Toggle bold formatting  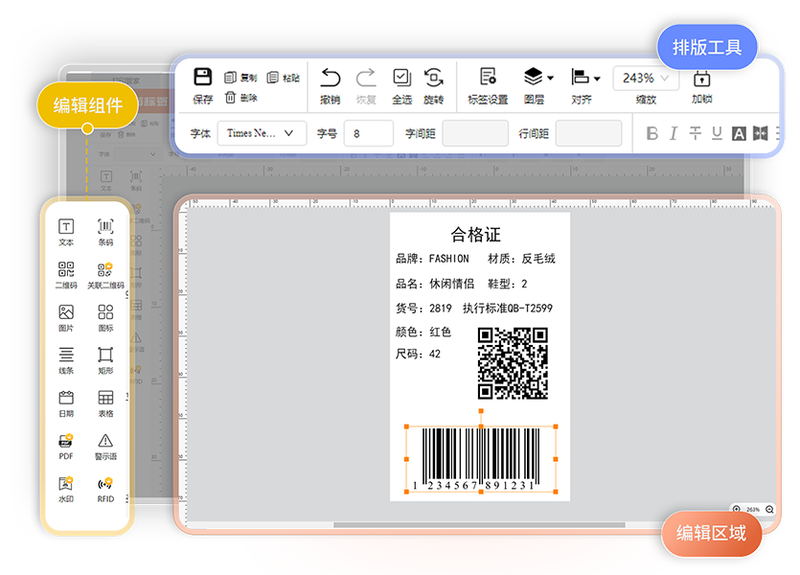652,134
